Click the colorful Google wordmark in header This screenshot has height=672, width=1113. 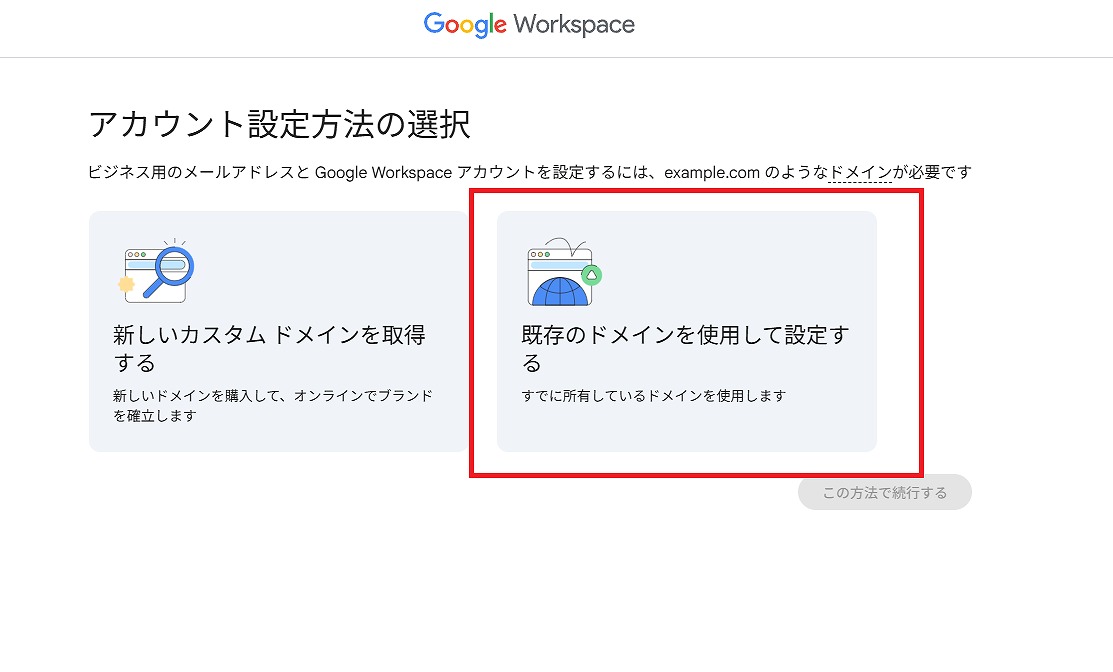click(465, 25)
